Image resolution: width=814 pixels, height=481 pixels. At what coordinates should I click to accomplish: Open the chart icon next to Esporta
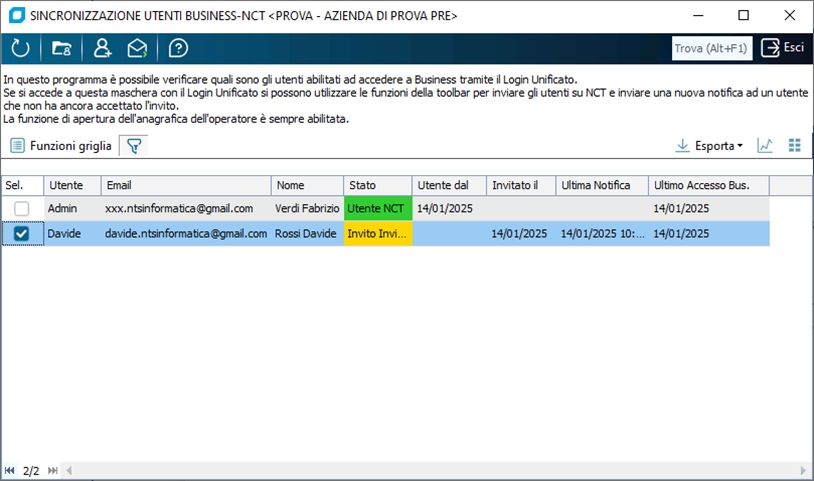pyautogui.click(x=765, y=146)
